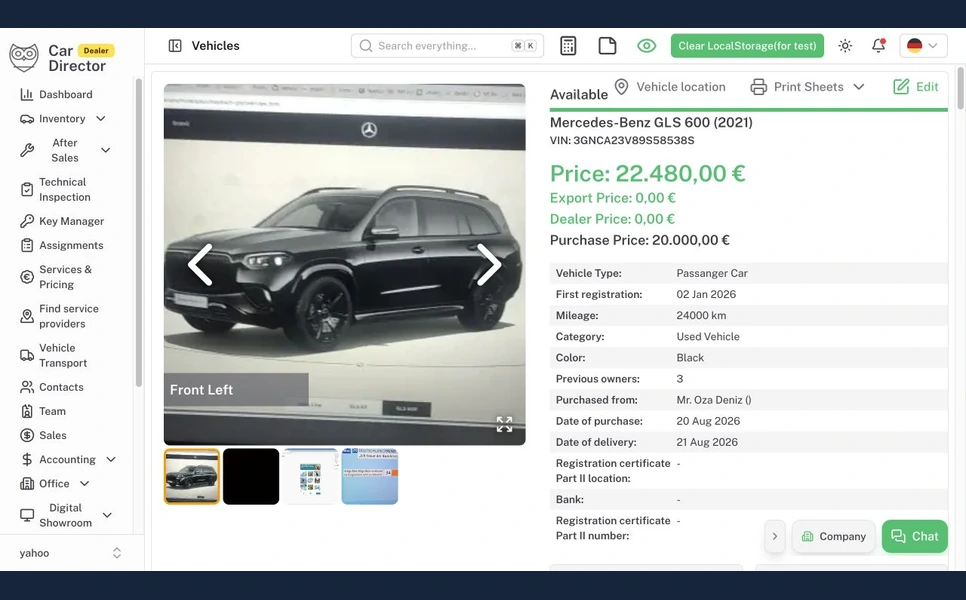Expand the After Sales submenu chevron
This screenshot has width=966, height=600.
pyautogui.click(x=105, y=150)
